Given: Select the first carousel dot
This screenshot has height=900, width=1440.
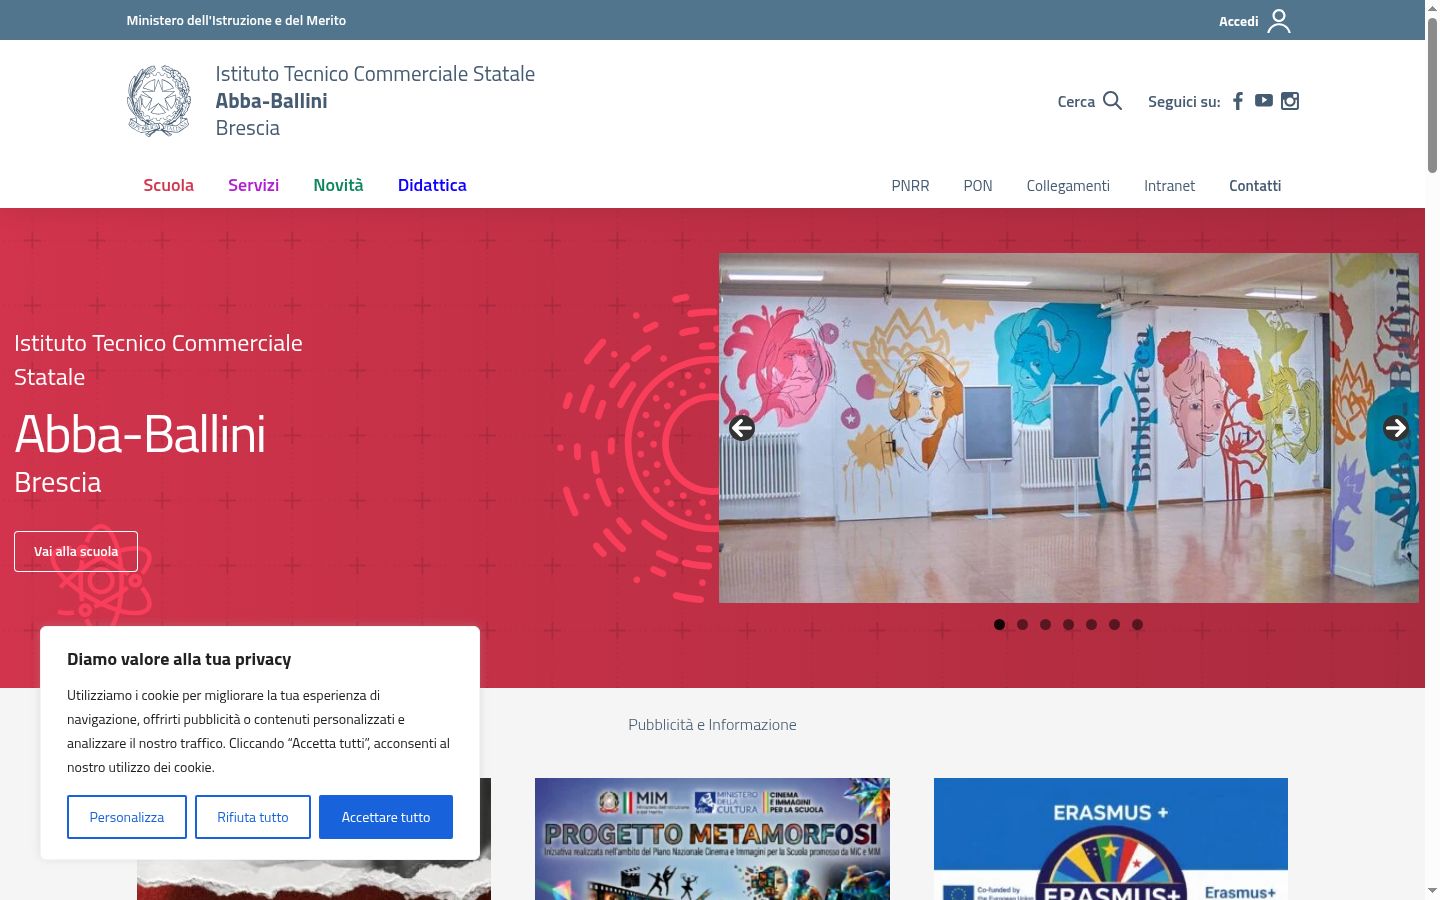Looking at the screenshot, I should click(999, 624).
